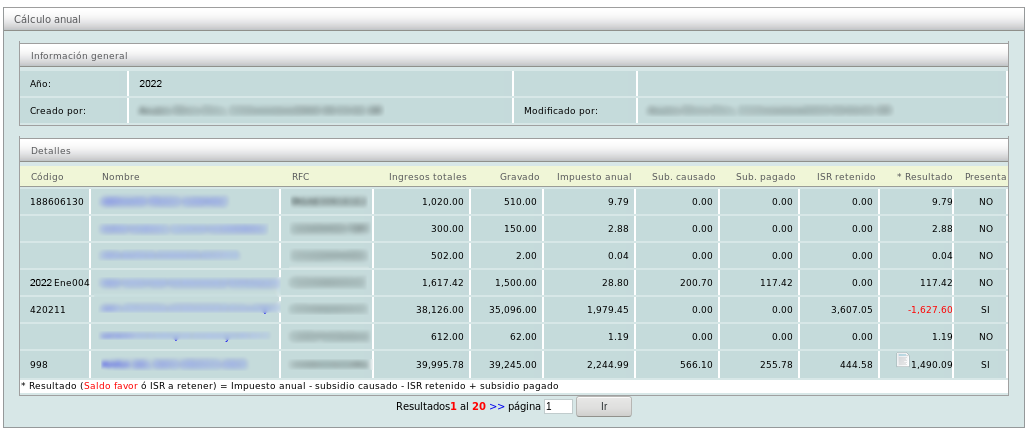Select the row with code 188606130
Screen dimensions: 1032x432
[57, 202]
